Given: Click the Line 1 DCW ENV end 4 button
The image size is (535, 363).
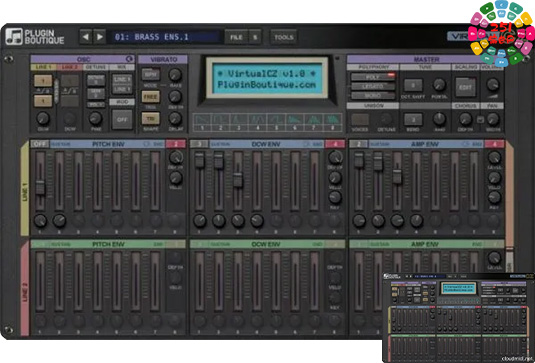Looking at the screenshot, I should point(335,144).
